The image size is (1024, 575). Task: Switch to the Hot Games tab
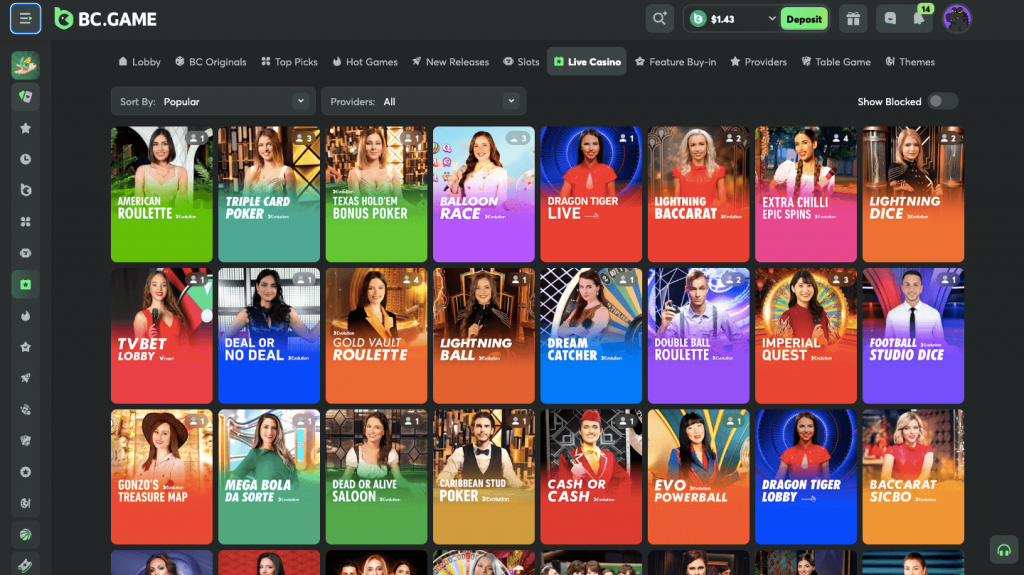click(365, 61)
